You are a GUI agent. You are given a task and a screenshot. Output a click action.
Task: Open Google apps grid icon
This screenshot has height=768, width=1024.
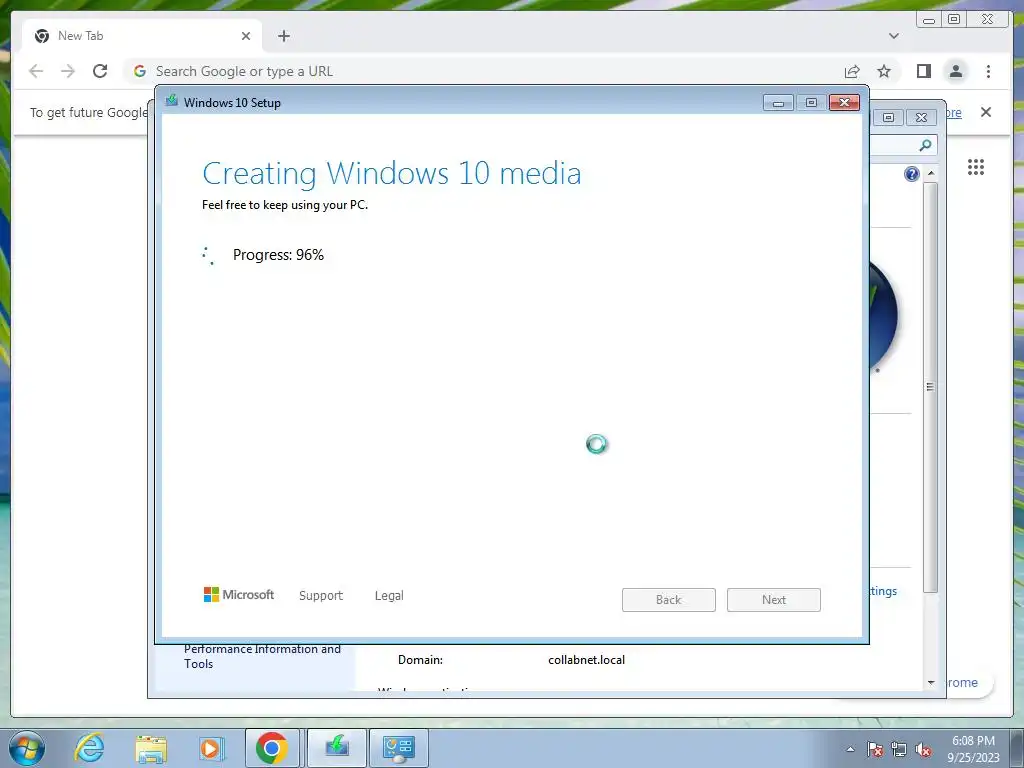click(x=976, y=167)
